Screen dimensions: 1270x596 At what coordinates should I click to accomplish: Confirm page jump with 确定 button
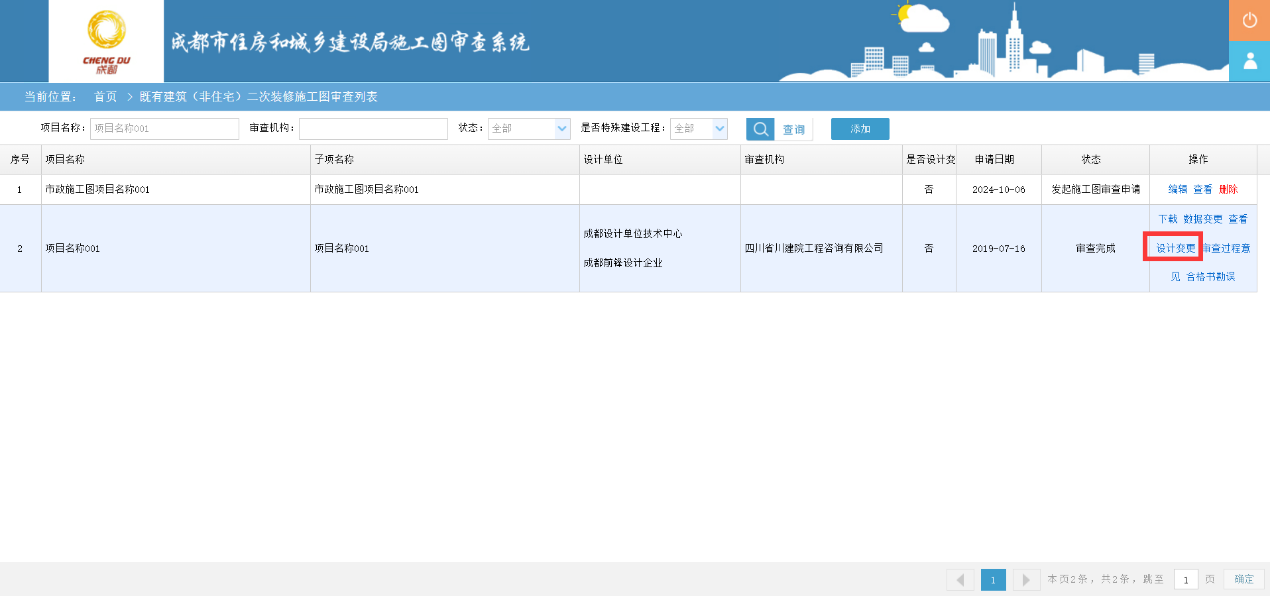1242,579
